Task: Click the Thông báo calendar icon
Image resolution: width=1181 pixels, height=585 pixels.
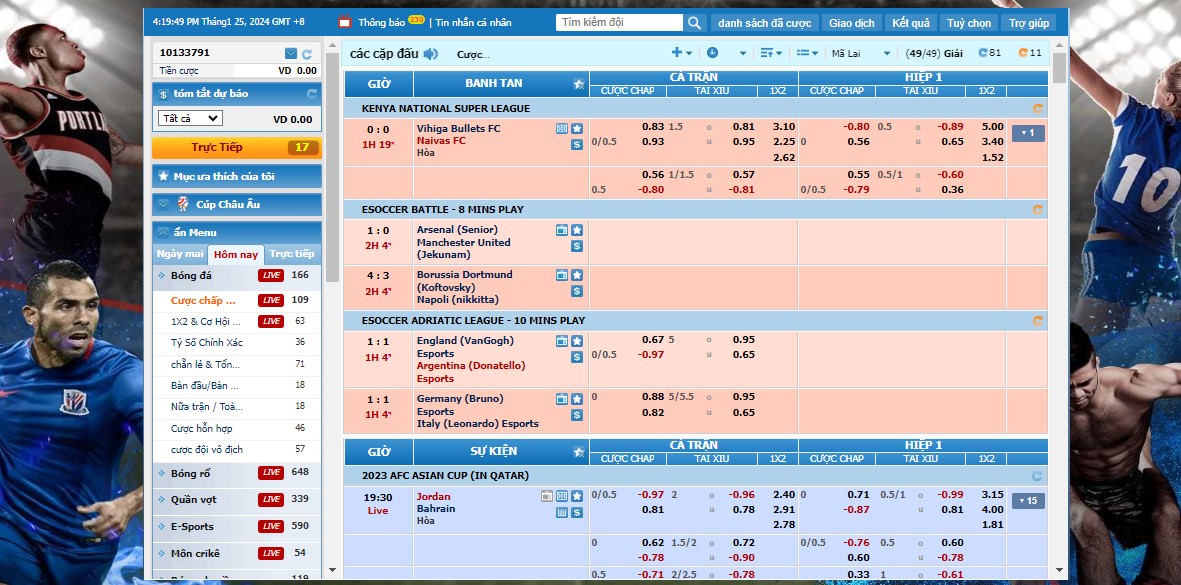Action: [x=345, y=23]
